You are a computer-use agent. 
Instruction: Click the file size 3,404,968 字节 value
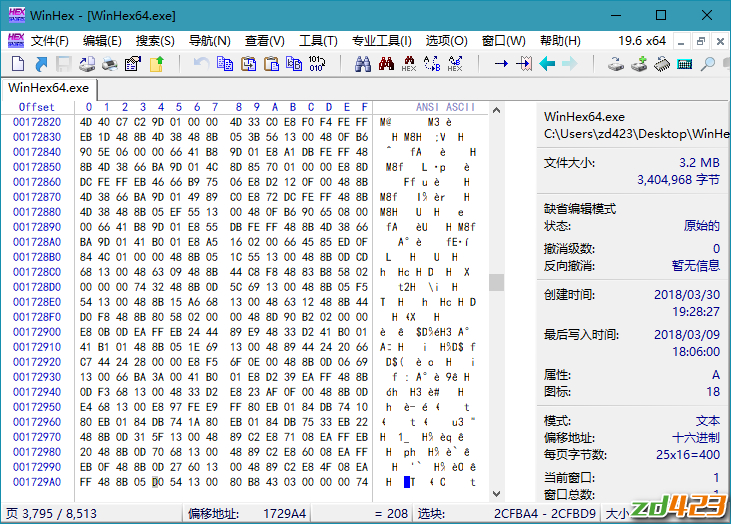678,179
